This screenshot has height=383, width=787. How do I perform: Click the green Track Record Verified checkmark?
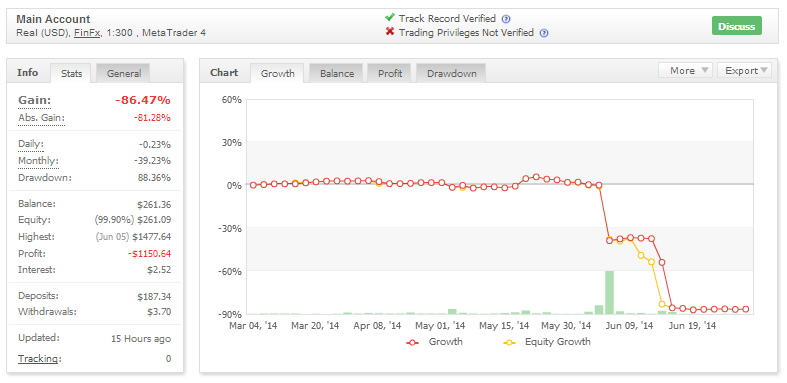[x=389, y=18]
